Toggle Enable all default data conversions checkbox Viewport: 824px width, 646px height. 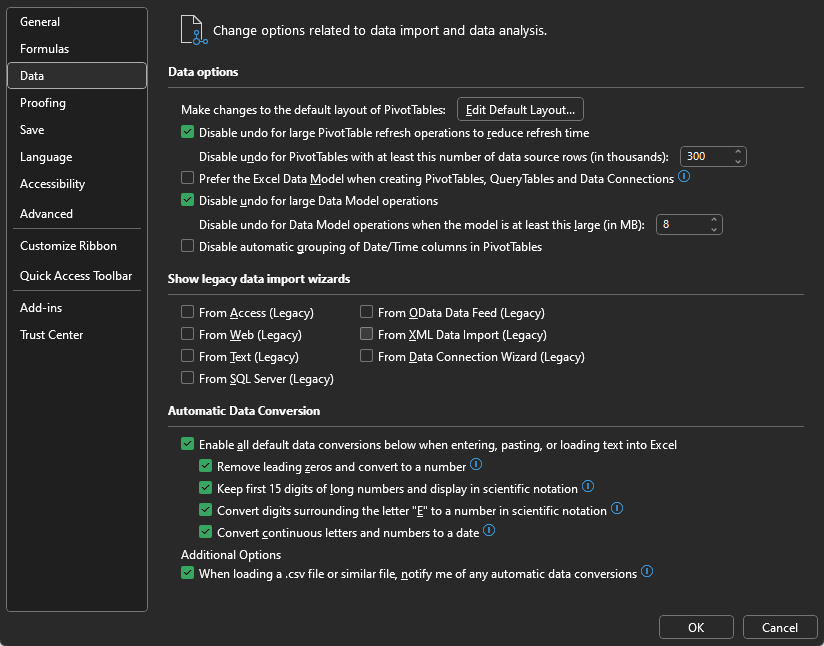188,444
